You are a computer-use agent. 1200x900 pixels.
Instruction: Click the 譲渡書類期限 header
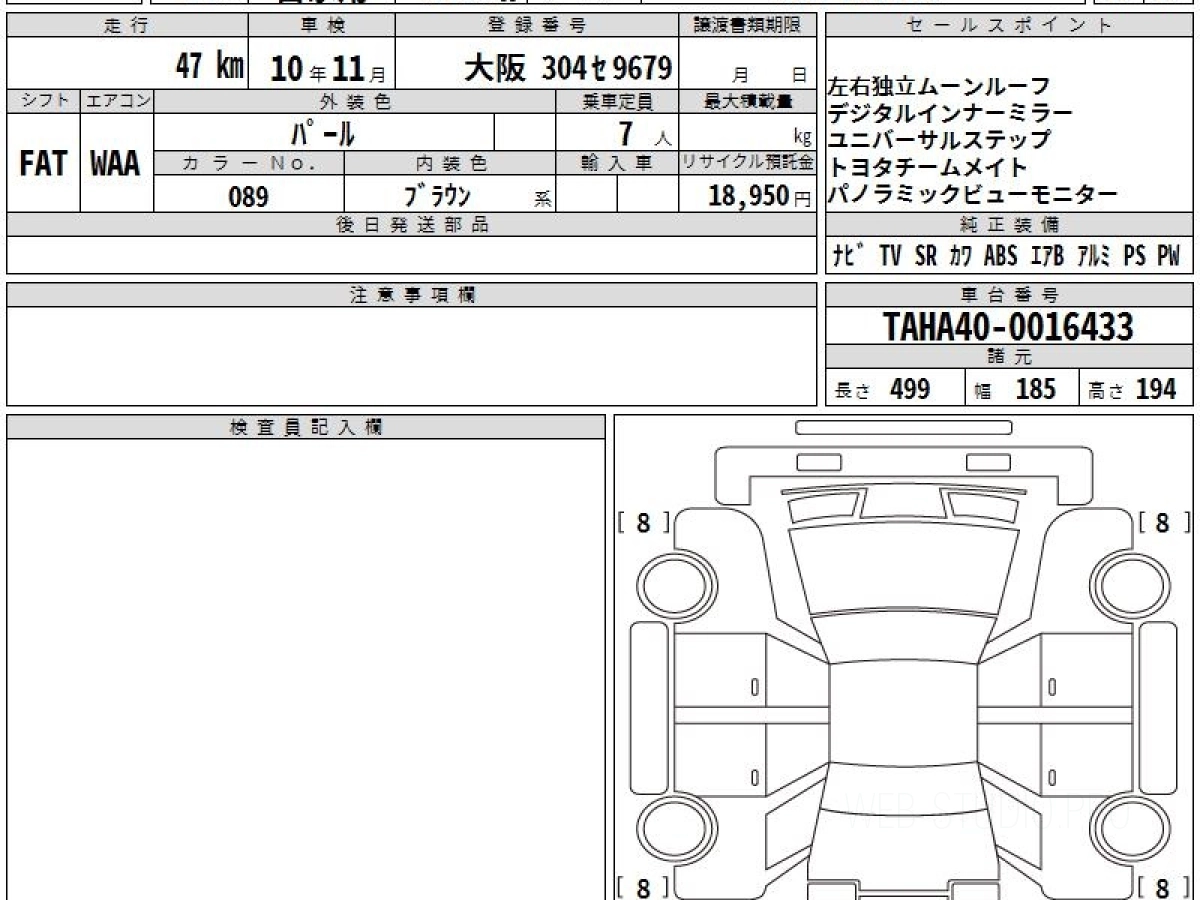click(x=748, y=26)
